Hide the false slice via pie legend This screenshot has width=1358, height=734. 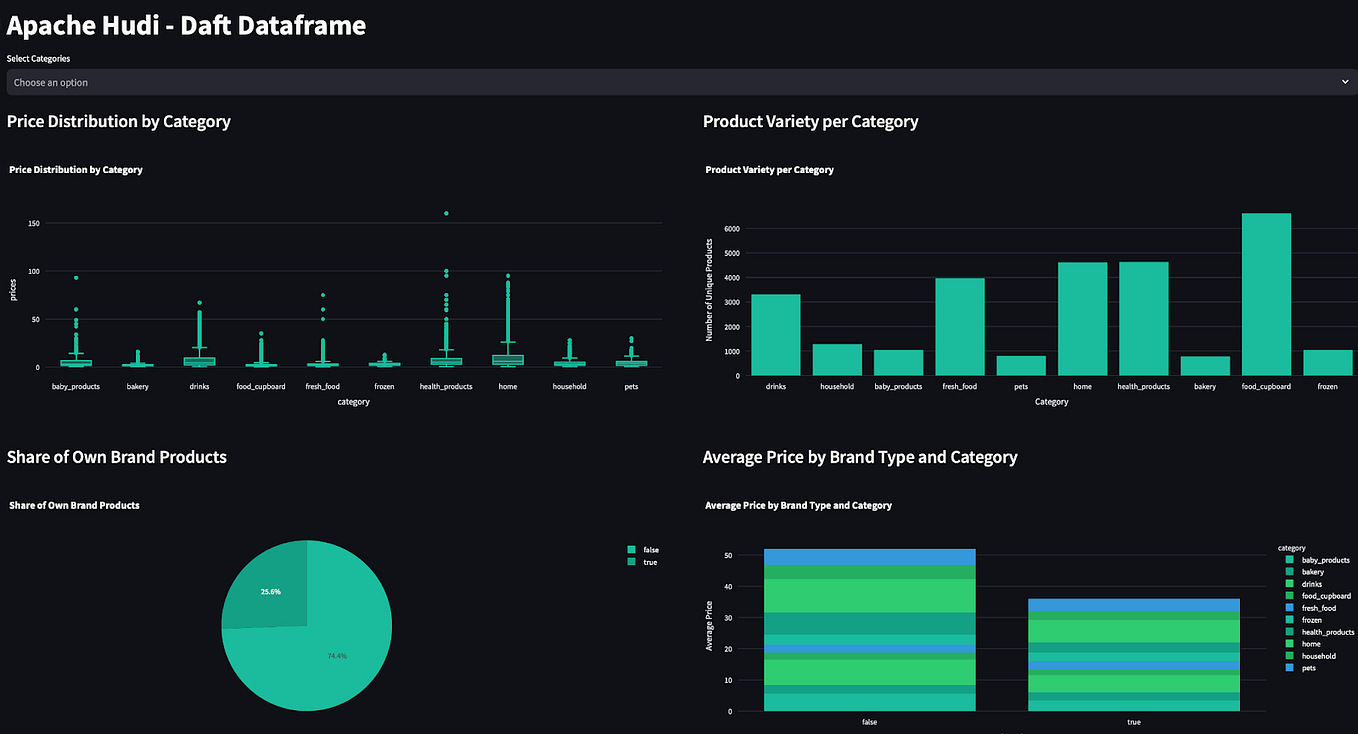tap(644, 549)
